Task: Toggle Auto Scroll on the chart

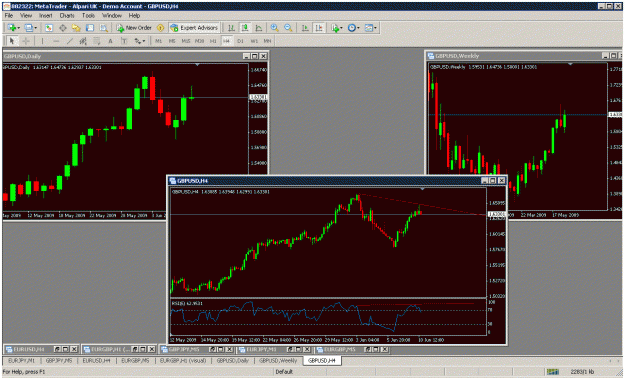Action: point(305,28)
